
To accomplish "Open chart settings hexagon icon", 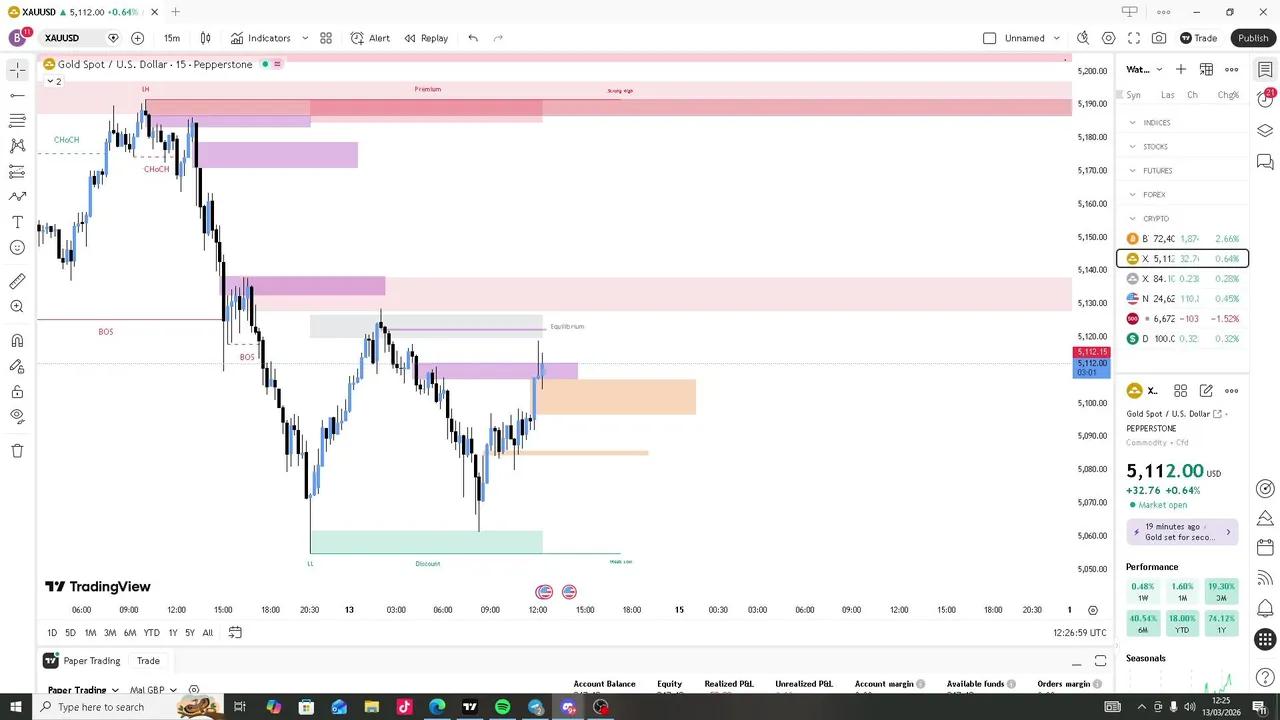I will (1109, 38).
